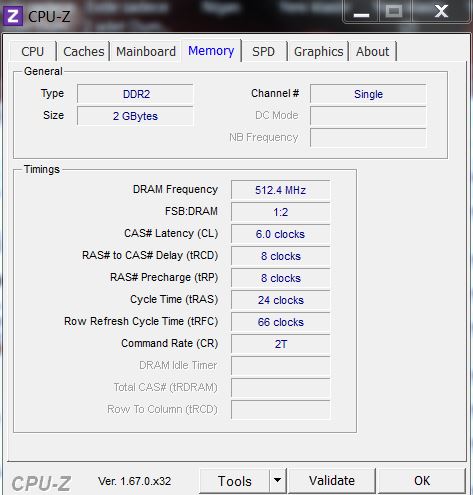This screenshot has height=495, width=473.
Task: Click the empty DRAM Idle Timer field
Action: (281, 366)
